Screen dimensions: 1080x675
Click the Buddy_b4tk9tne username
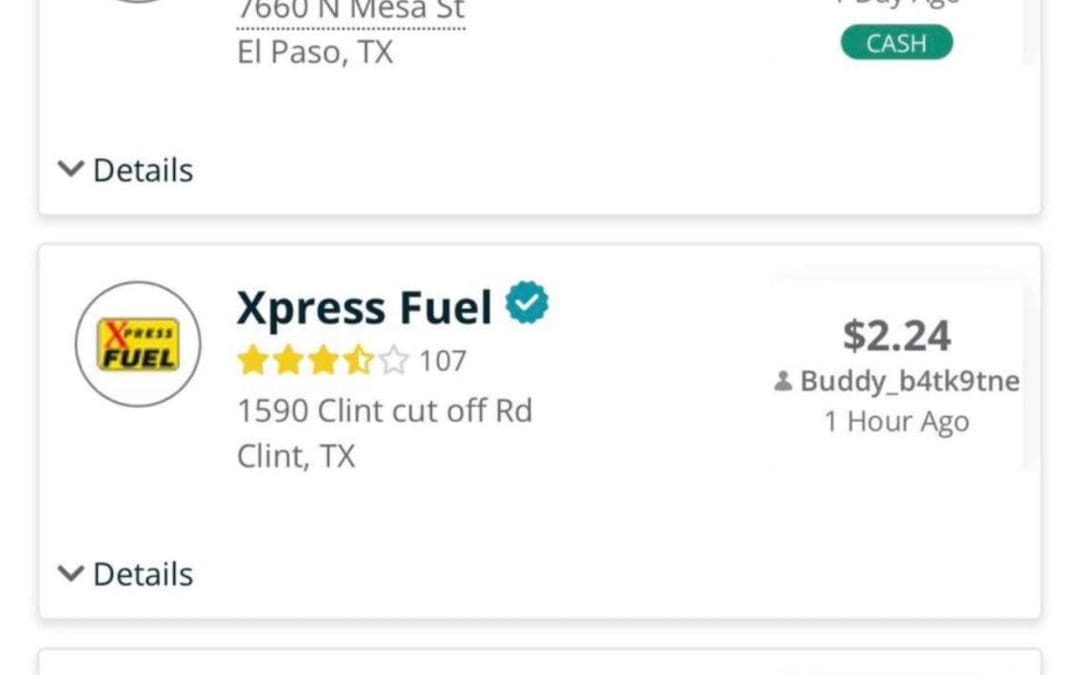pyautogui.click(x=910, y=380)
